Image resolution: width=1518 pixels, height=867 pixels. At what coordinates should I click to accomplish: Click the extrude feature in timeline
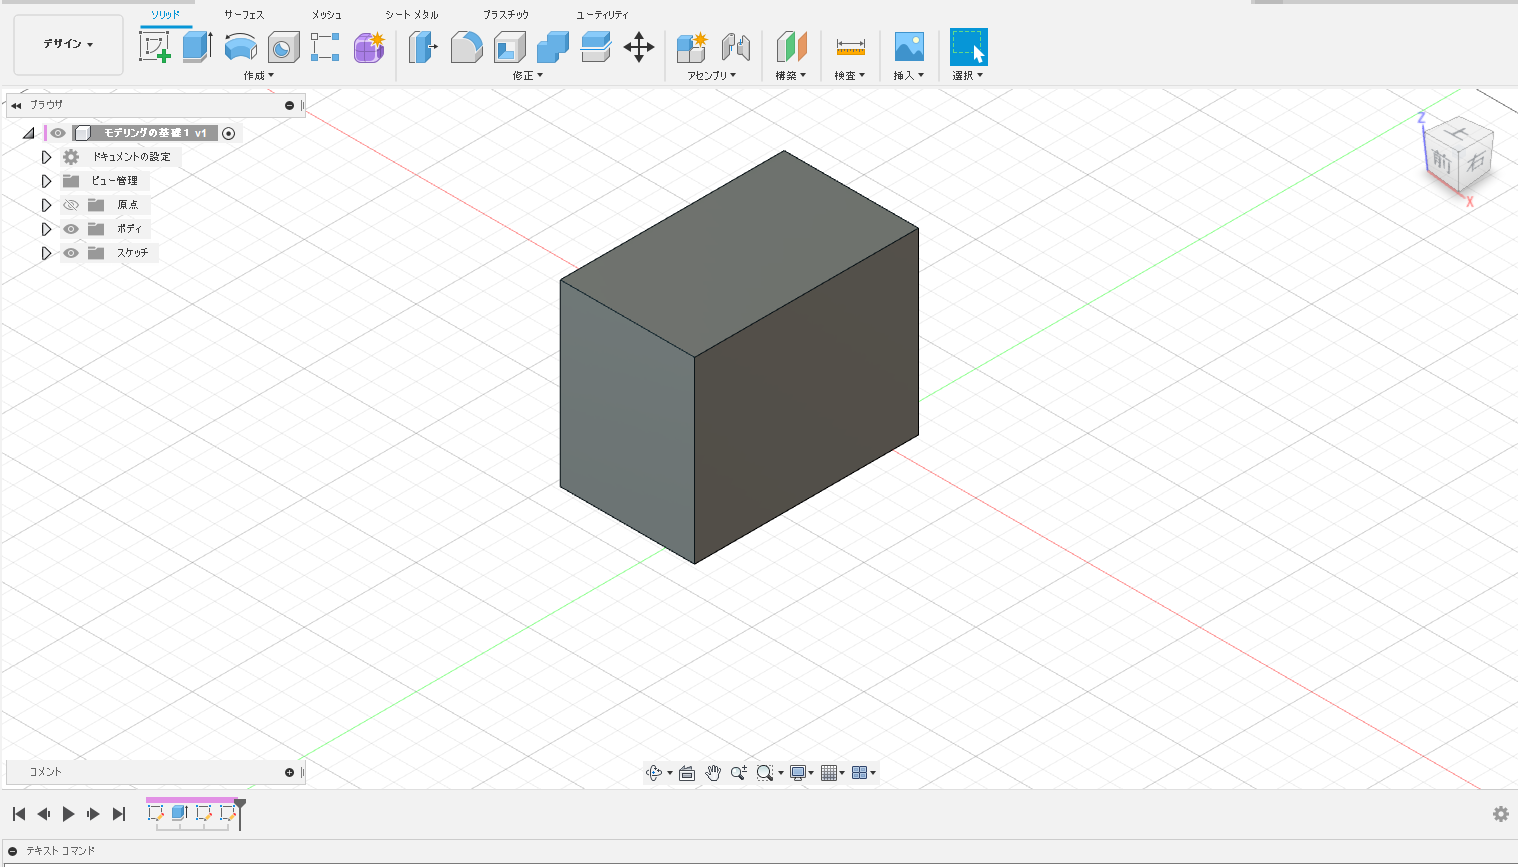click(x=179, y=813)
